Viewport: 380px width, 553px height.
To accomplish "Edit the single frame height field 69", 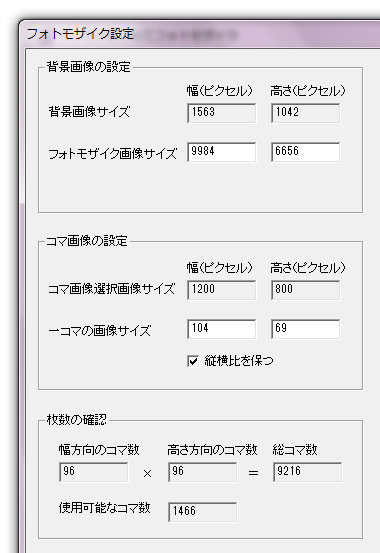I will point(306,329).
